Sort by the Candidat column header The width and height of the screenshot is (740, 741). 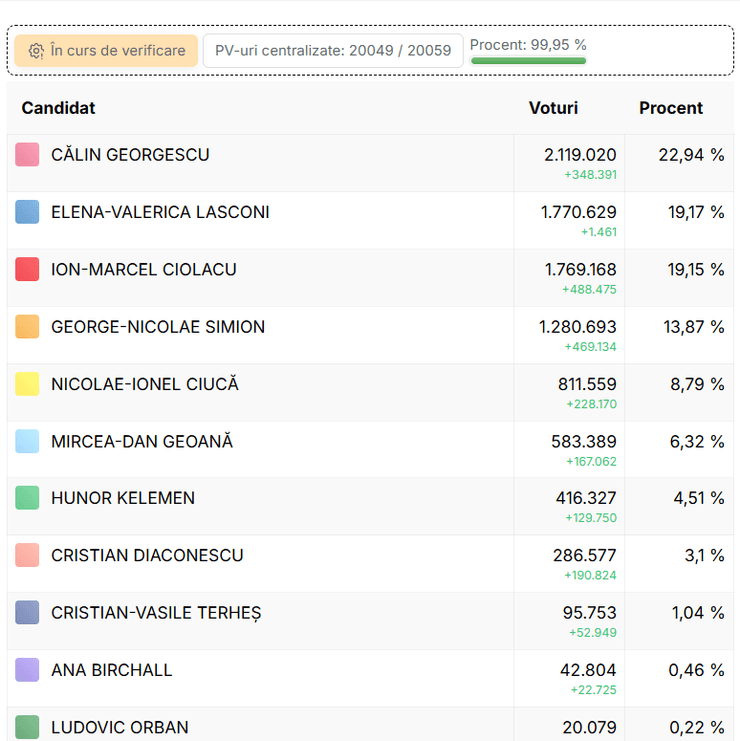59,108
